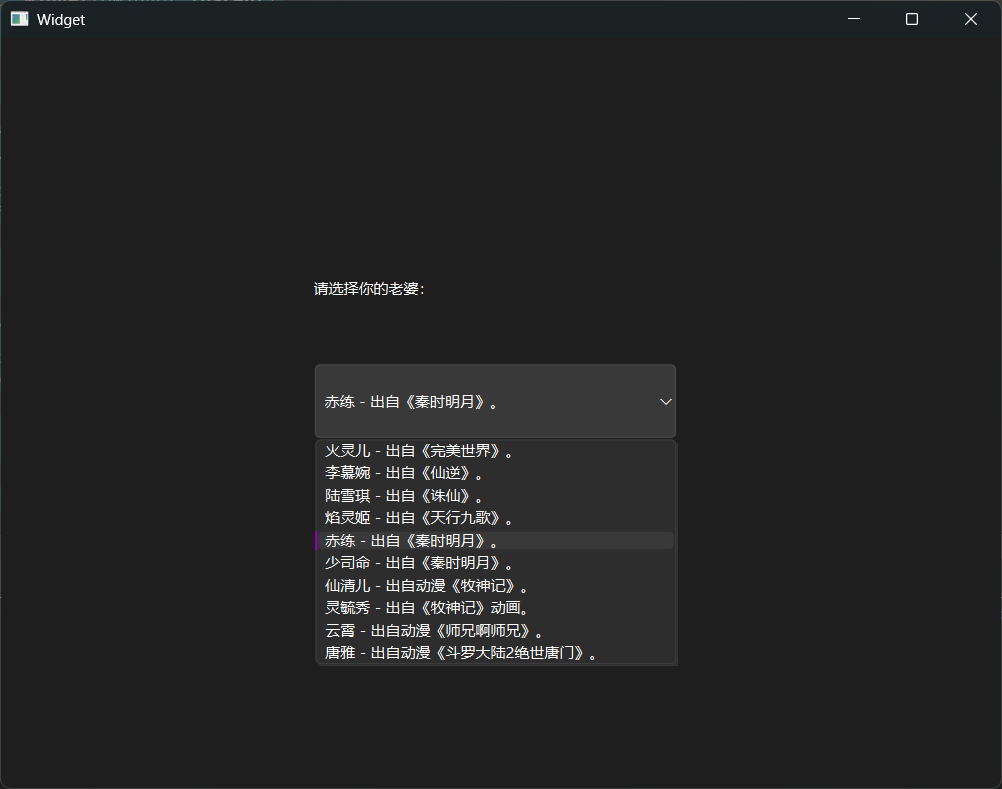The height and width of the screenshot is (789, 1002).
Task: Minimize the Widget window
Action: pyautogui.click(x=854, y=19)
